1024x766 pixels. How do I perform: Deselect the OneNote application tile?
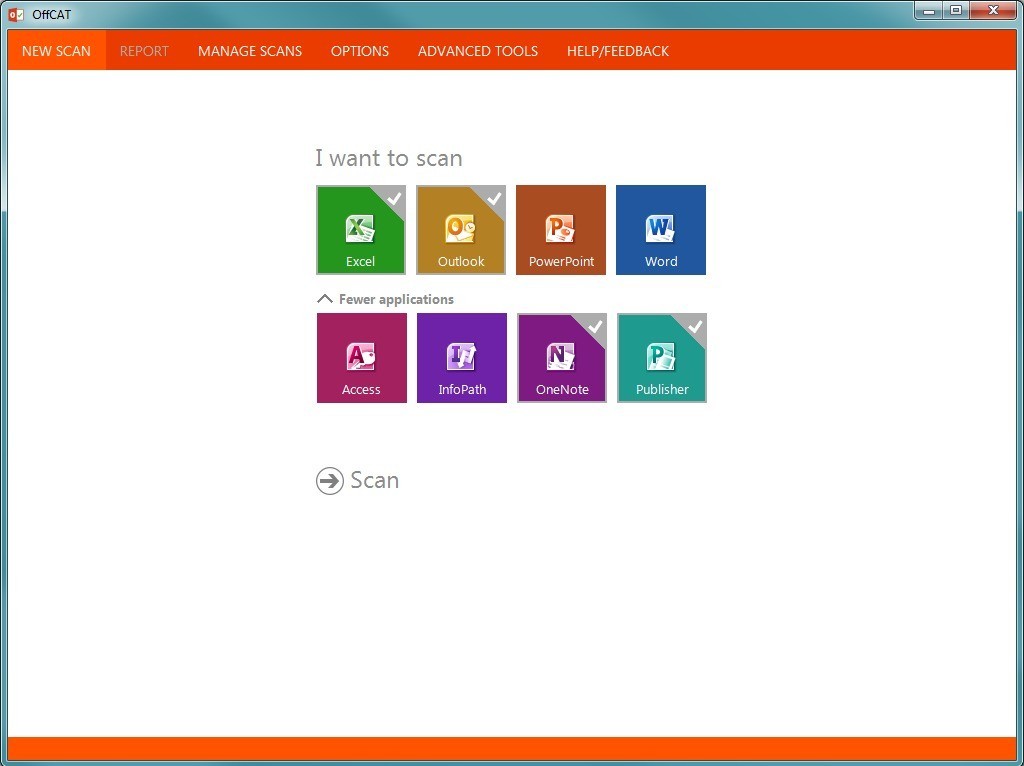562,358
